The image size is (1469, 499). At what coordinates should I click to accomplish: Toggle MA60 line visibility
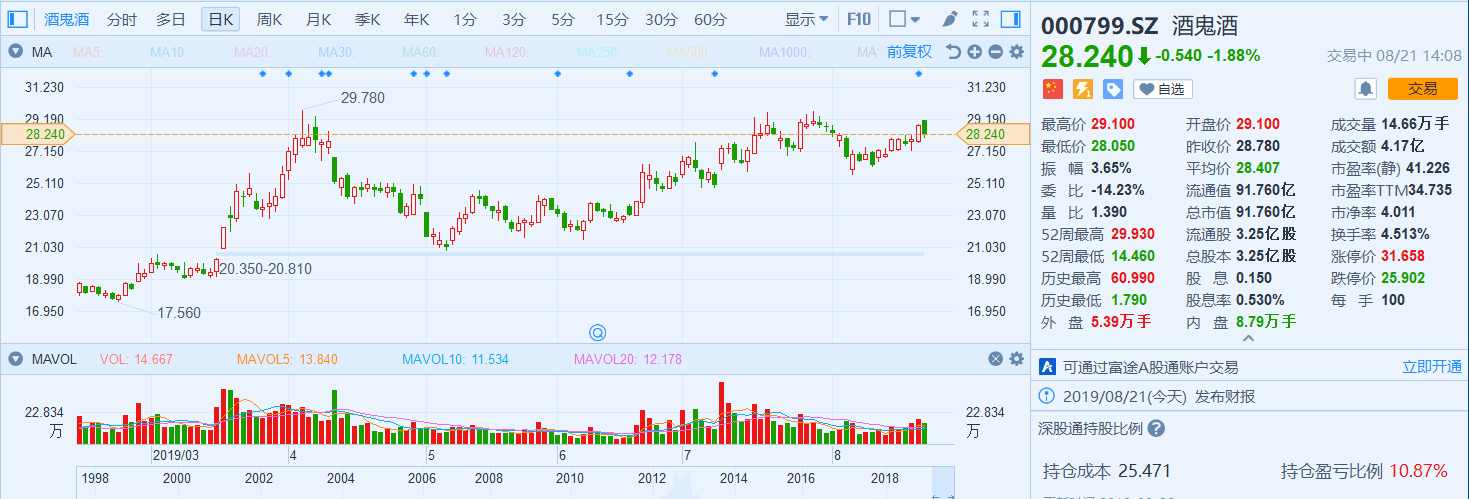(420, 52)
